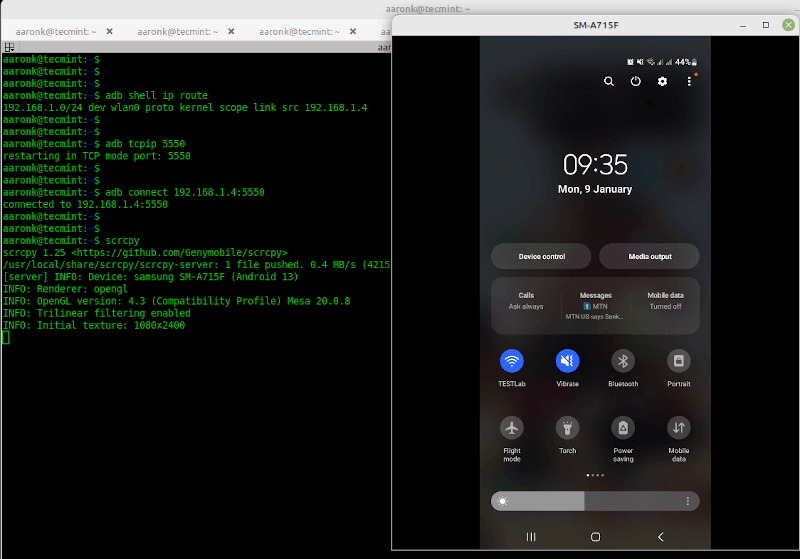Image resolution: width=800 pixels, height=559 pixels.
Task: Close the third terminal tab
Action: coord(353,32)
